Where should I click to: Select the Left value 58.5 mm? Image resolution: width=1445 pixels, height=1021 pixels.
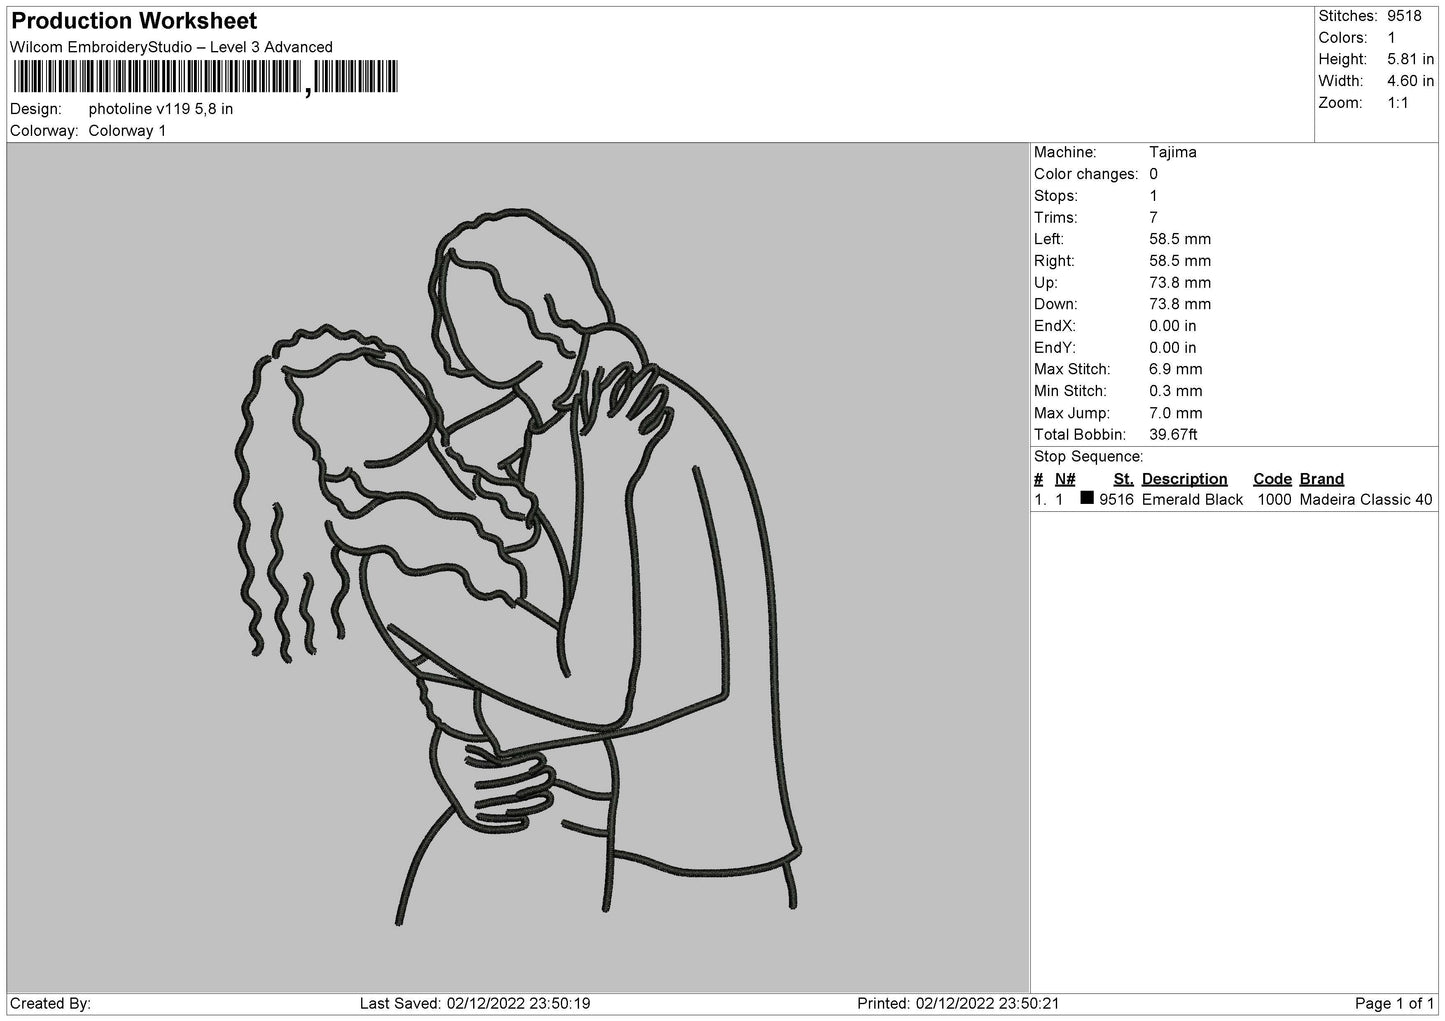click(x=1180, y=240)
